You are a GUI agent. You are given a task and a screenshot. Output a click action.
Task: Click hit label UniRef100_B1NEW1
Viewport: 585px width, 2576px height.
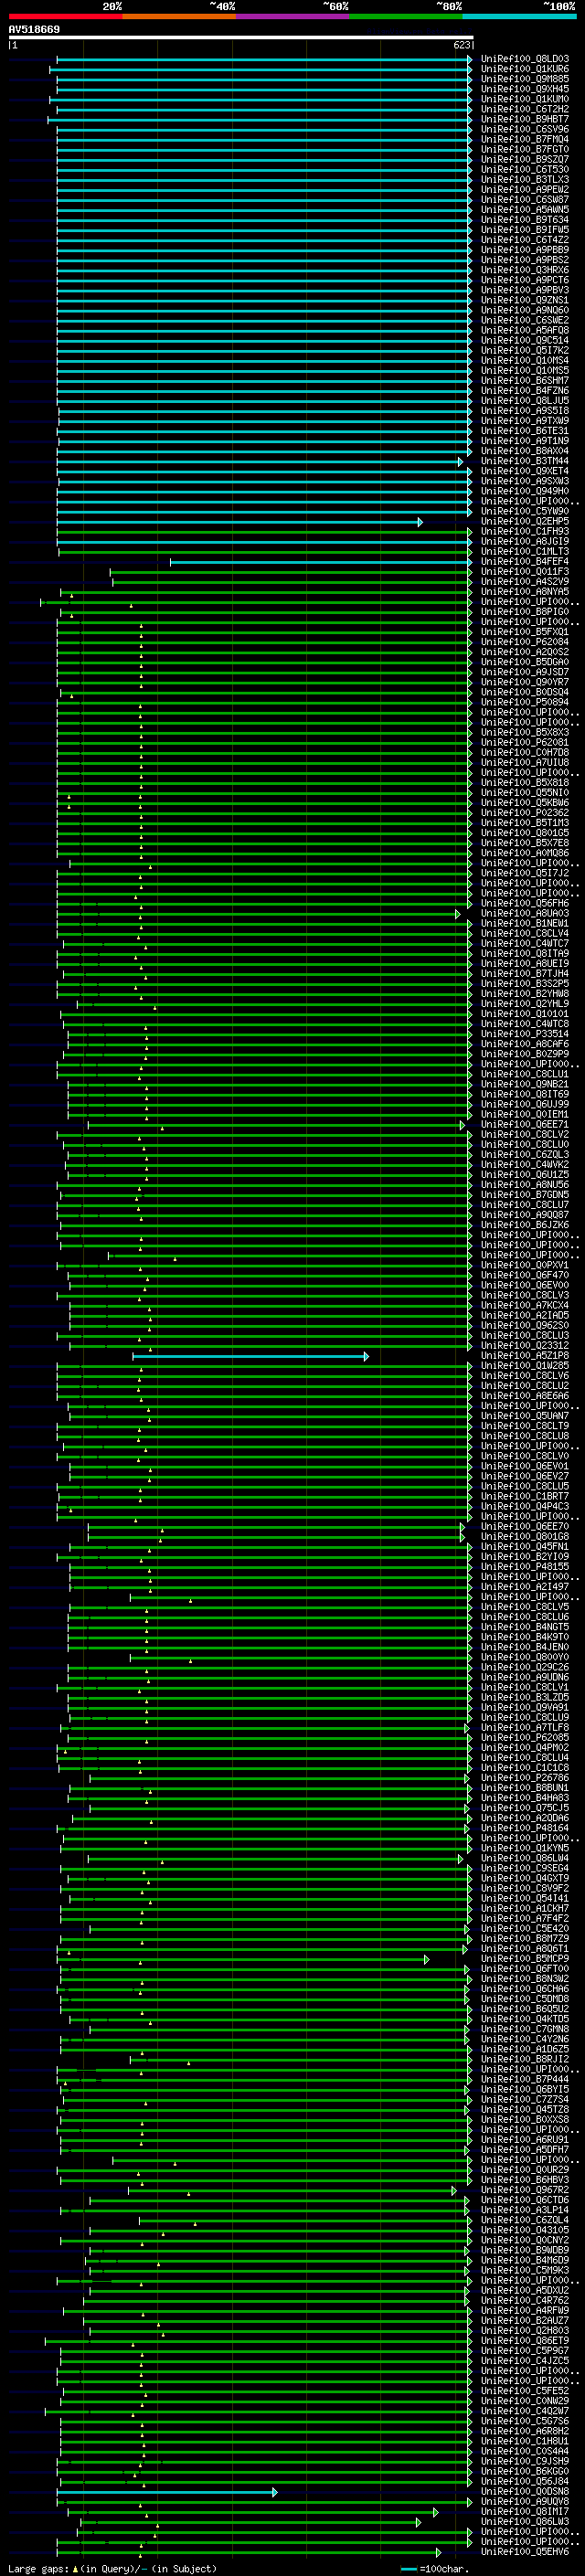pyautogui.click(x=524, y=923)
